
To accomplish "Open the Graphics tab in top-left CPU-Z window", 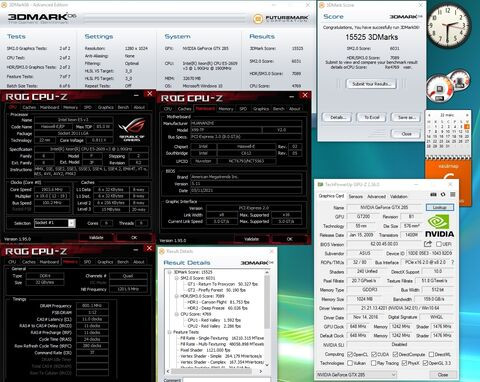I will click(105, 107).
